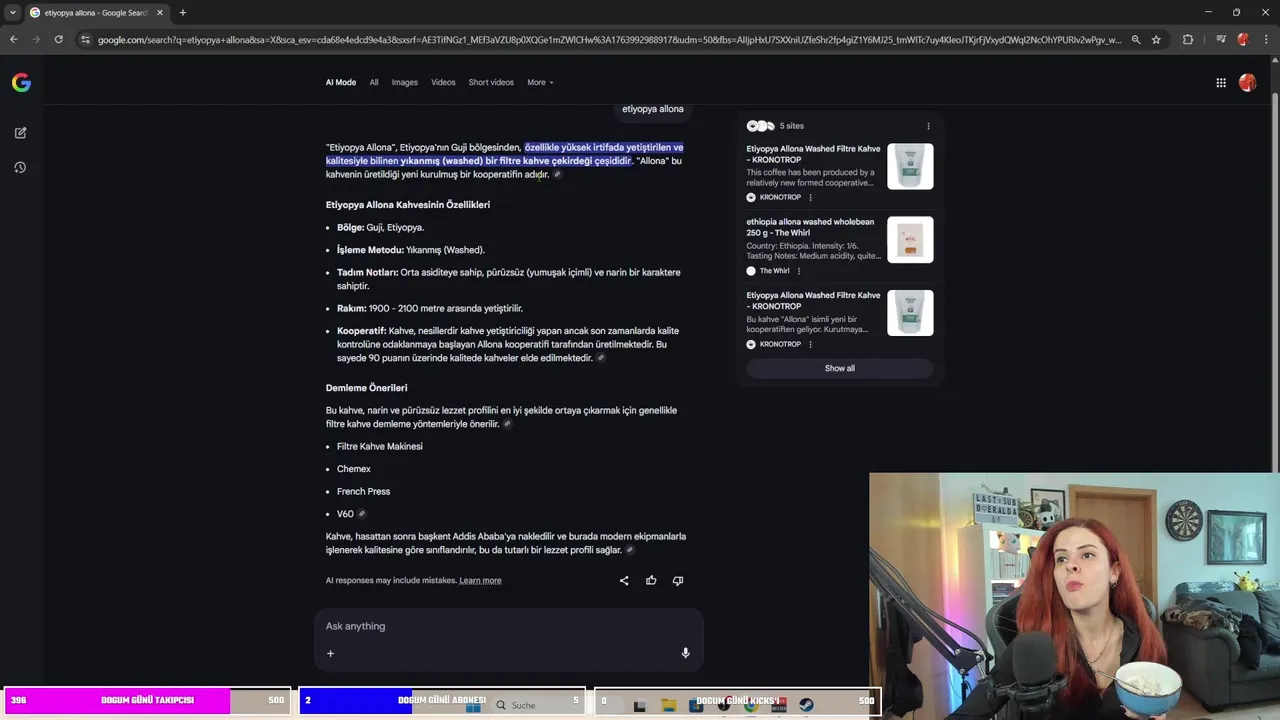Image resolution: width=1280 pixels, height=720 pixels.
Task: Share the AI response
Action: (x=624, y=580)
